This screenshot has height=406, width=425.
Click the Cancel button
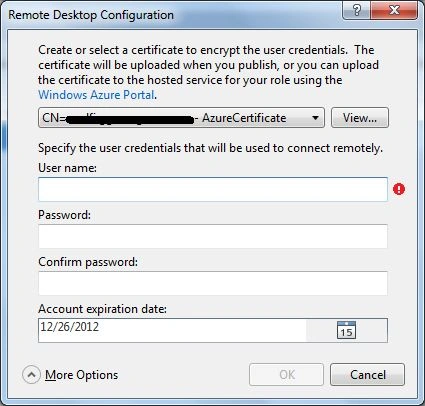point(367,374)
